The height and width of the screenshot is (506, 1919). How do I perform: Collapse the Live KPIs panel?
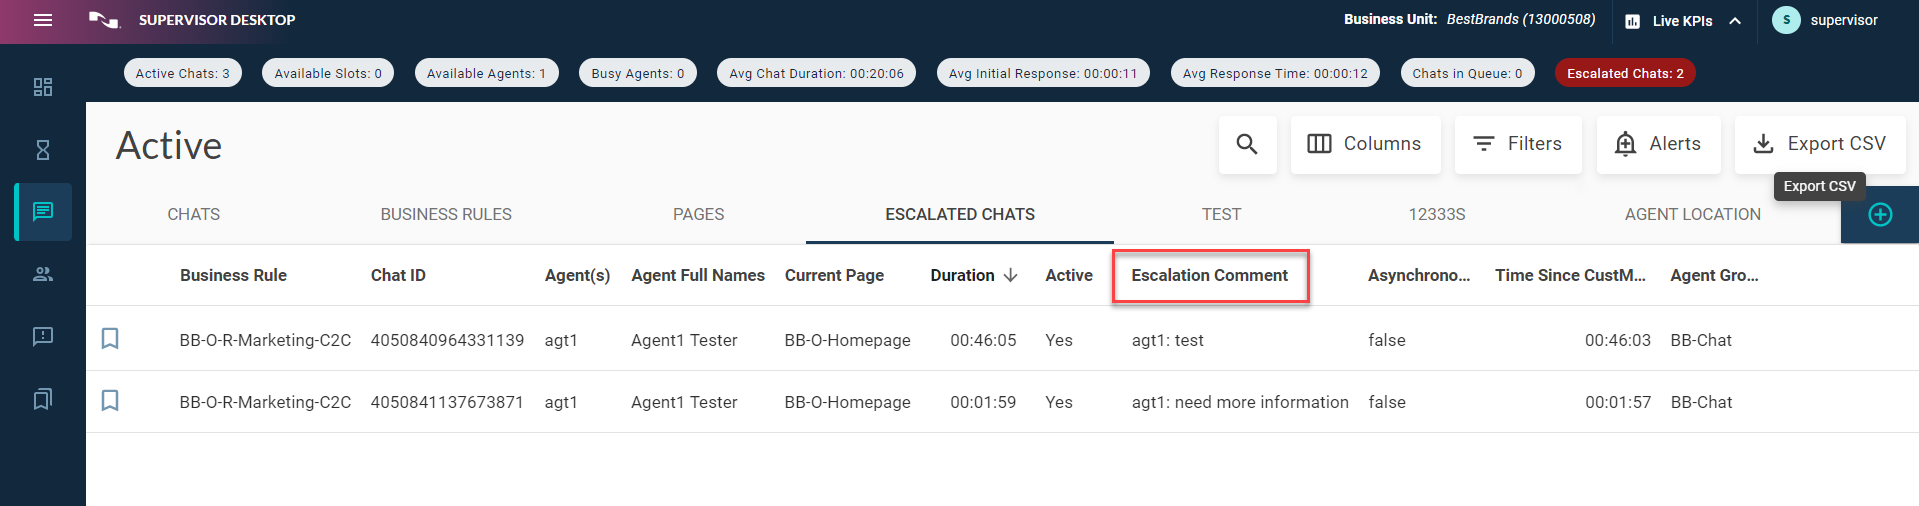pos(1735,21)
